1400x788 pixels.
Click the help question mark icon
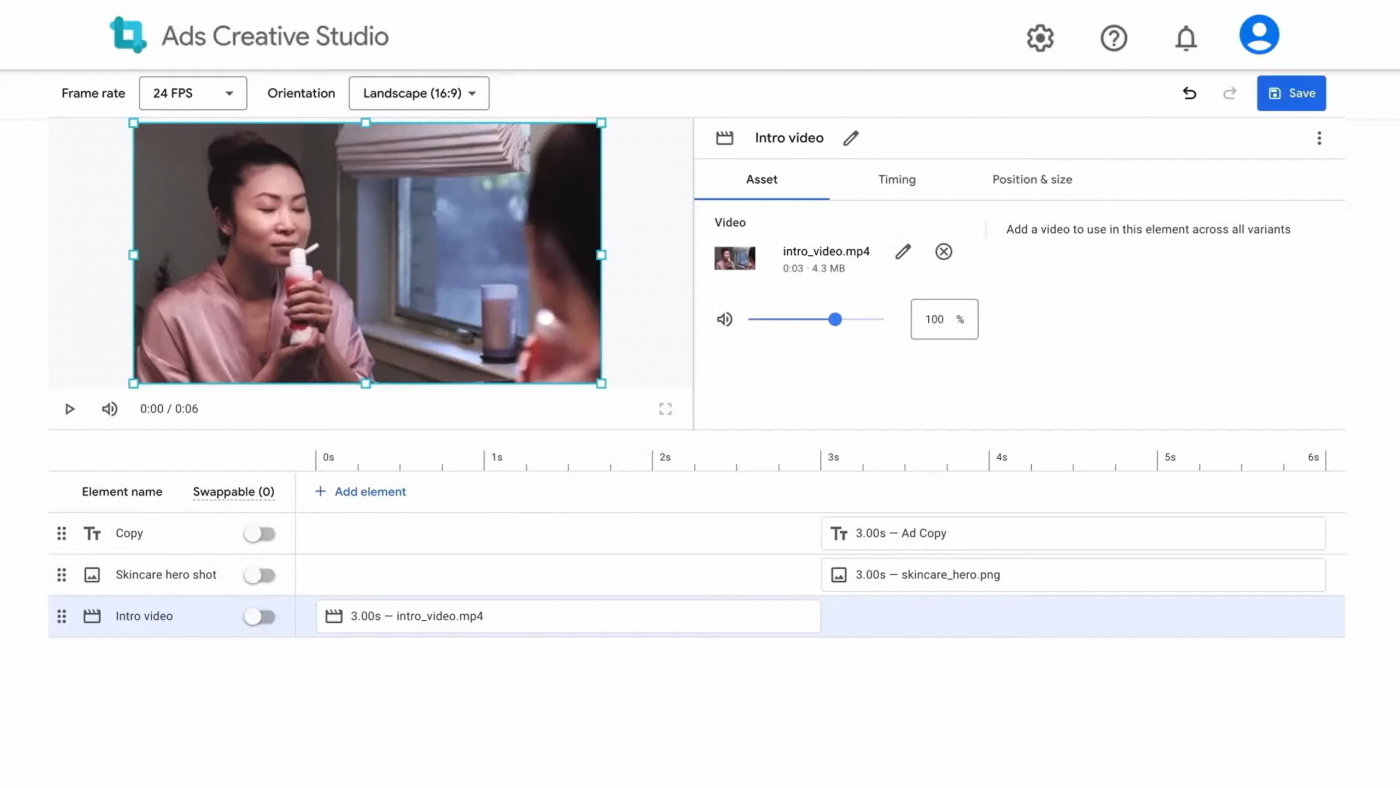[x=1113, y=38]
